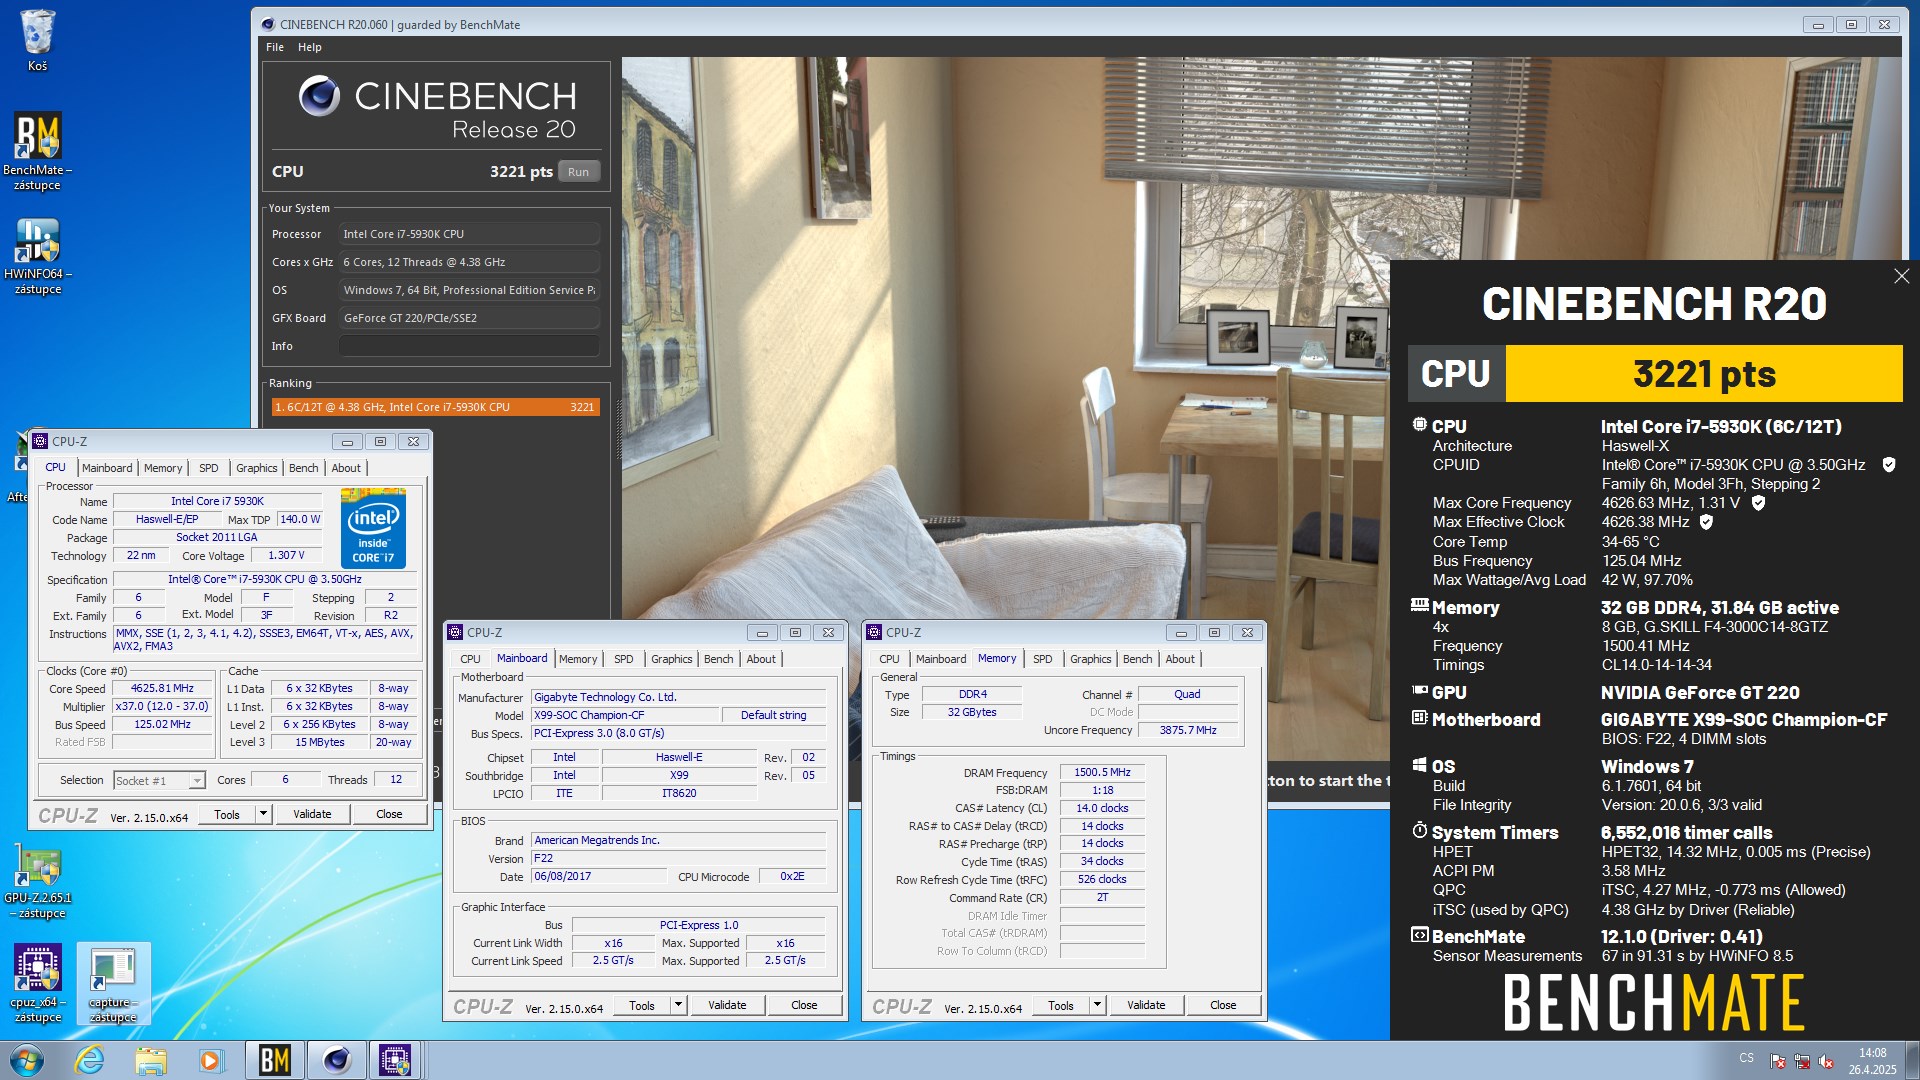
Task: Open Graphics tab in right CPU-Z window
Action: pos(1091,659)
